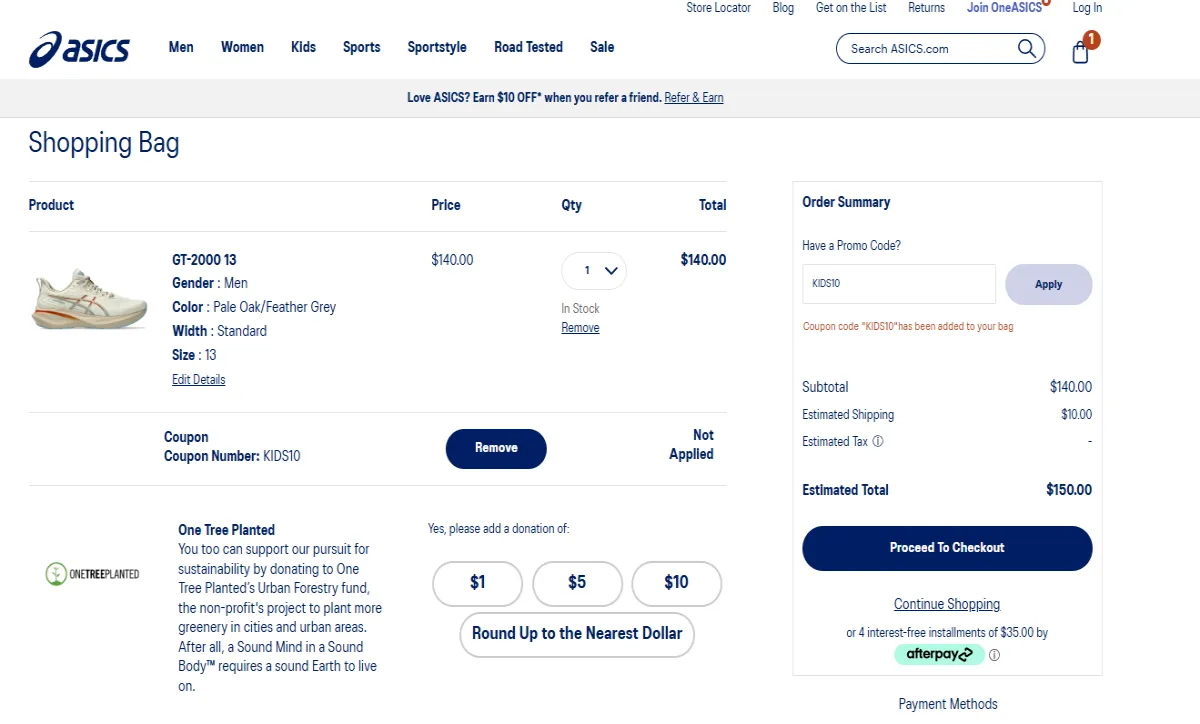Click the One Tree Planted logo
1200x724 pixels.
coord(92,572)
